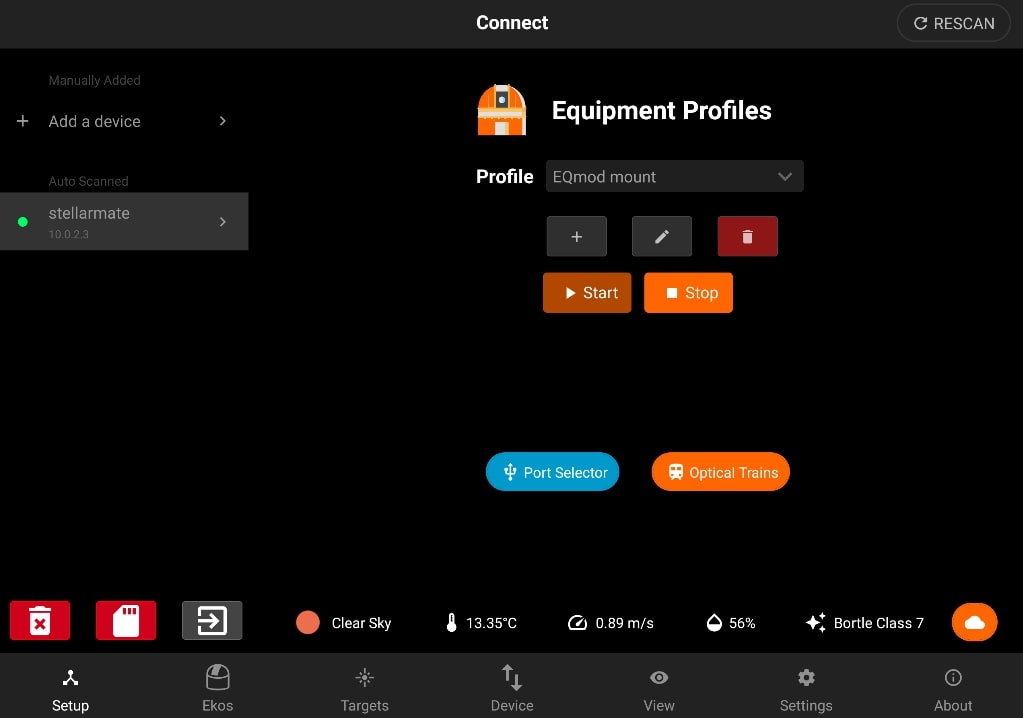
Task: Click the wind speed 0.89 m/s
Action: click(624, 623)
